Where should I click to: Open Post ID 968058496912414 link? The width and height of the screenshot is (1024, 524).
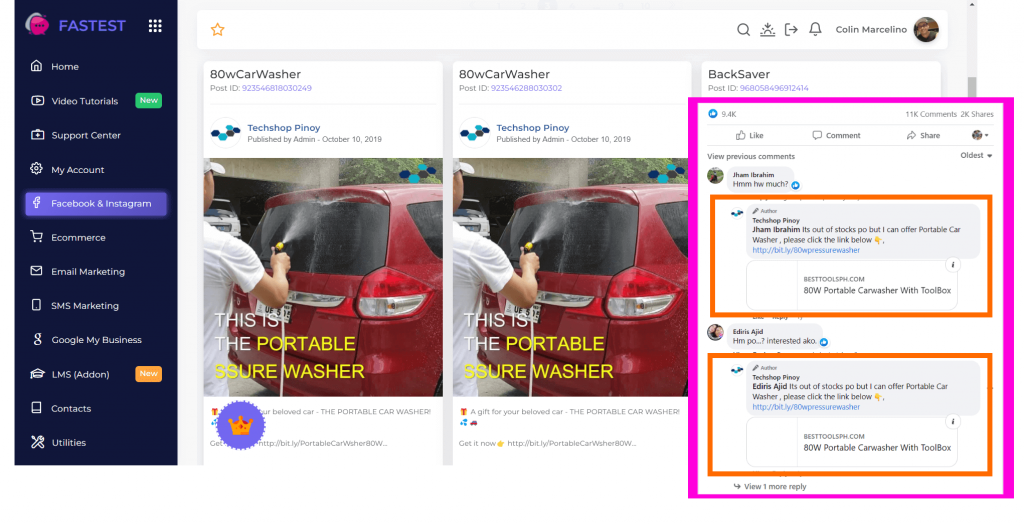point(774,88)
